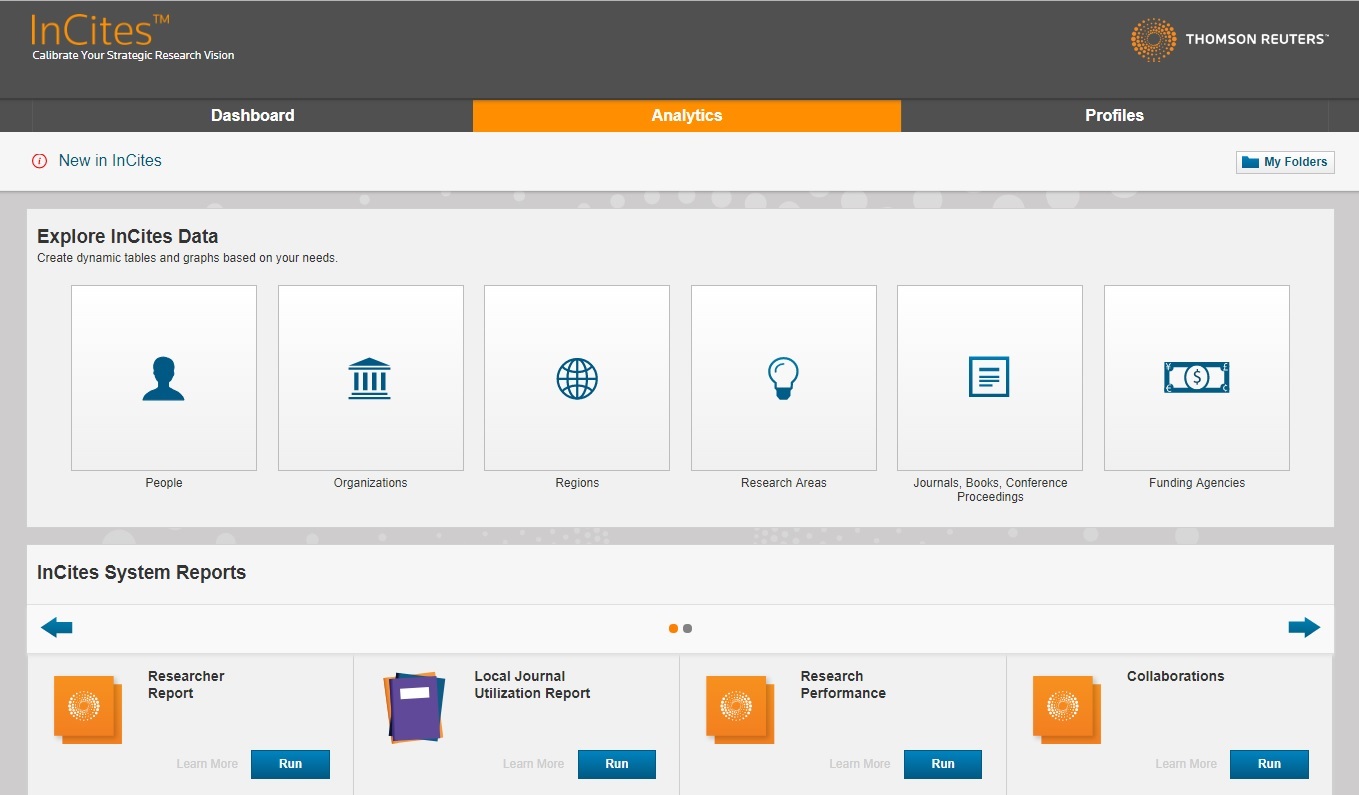Click the Collaborations report icon
Viewport: 1359px width, 795px height.
(x=1067, y=710)
